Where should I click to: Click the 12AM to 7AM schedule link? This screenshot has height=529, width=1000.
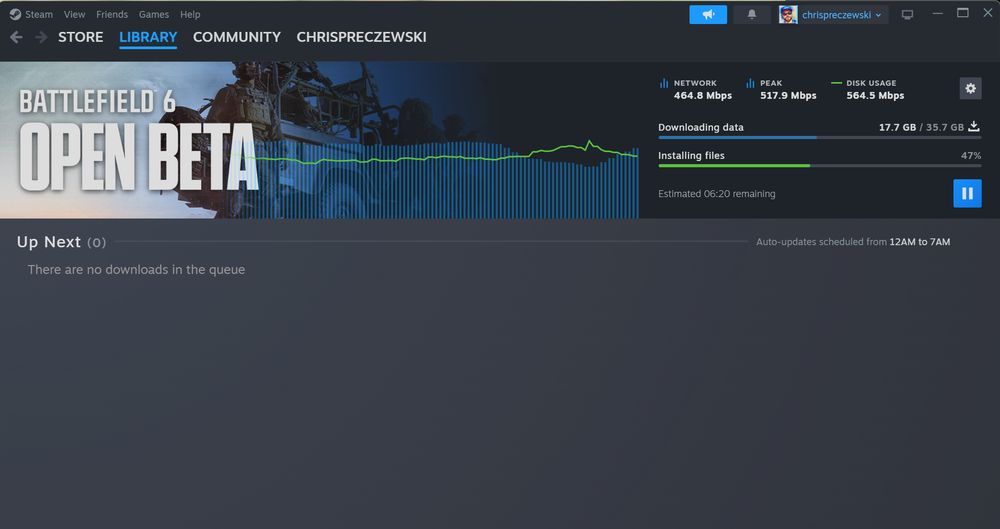coord(920,242)
